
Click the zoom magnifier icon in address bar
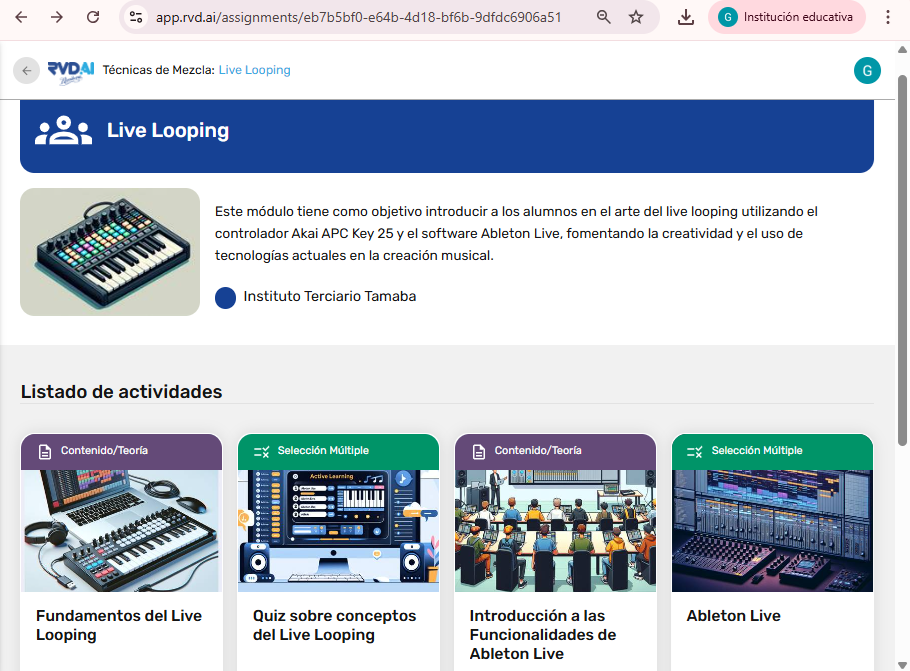603,17
